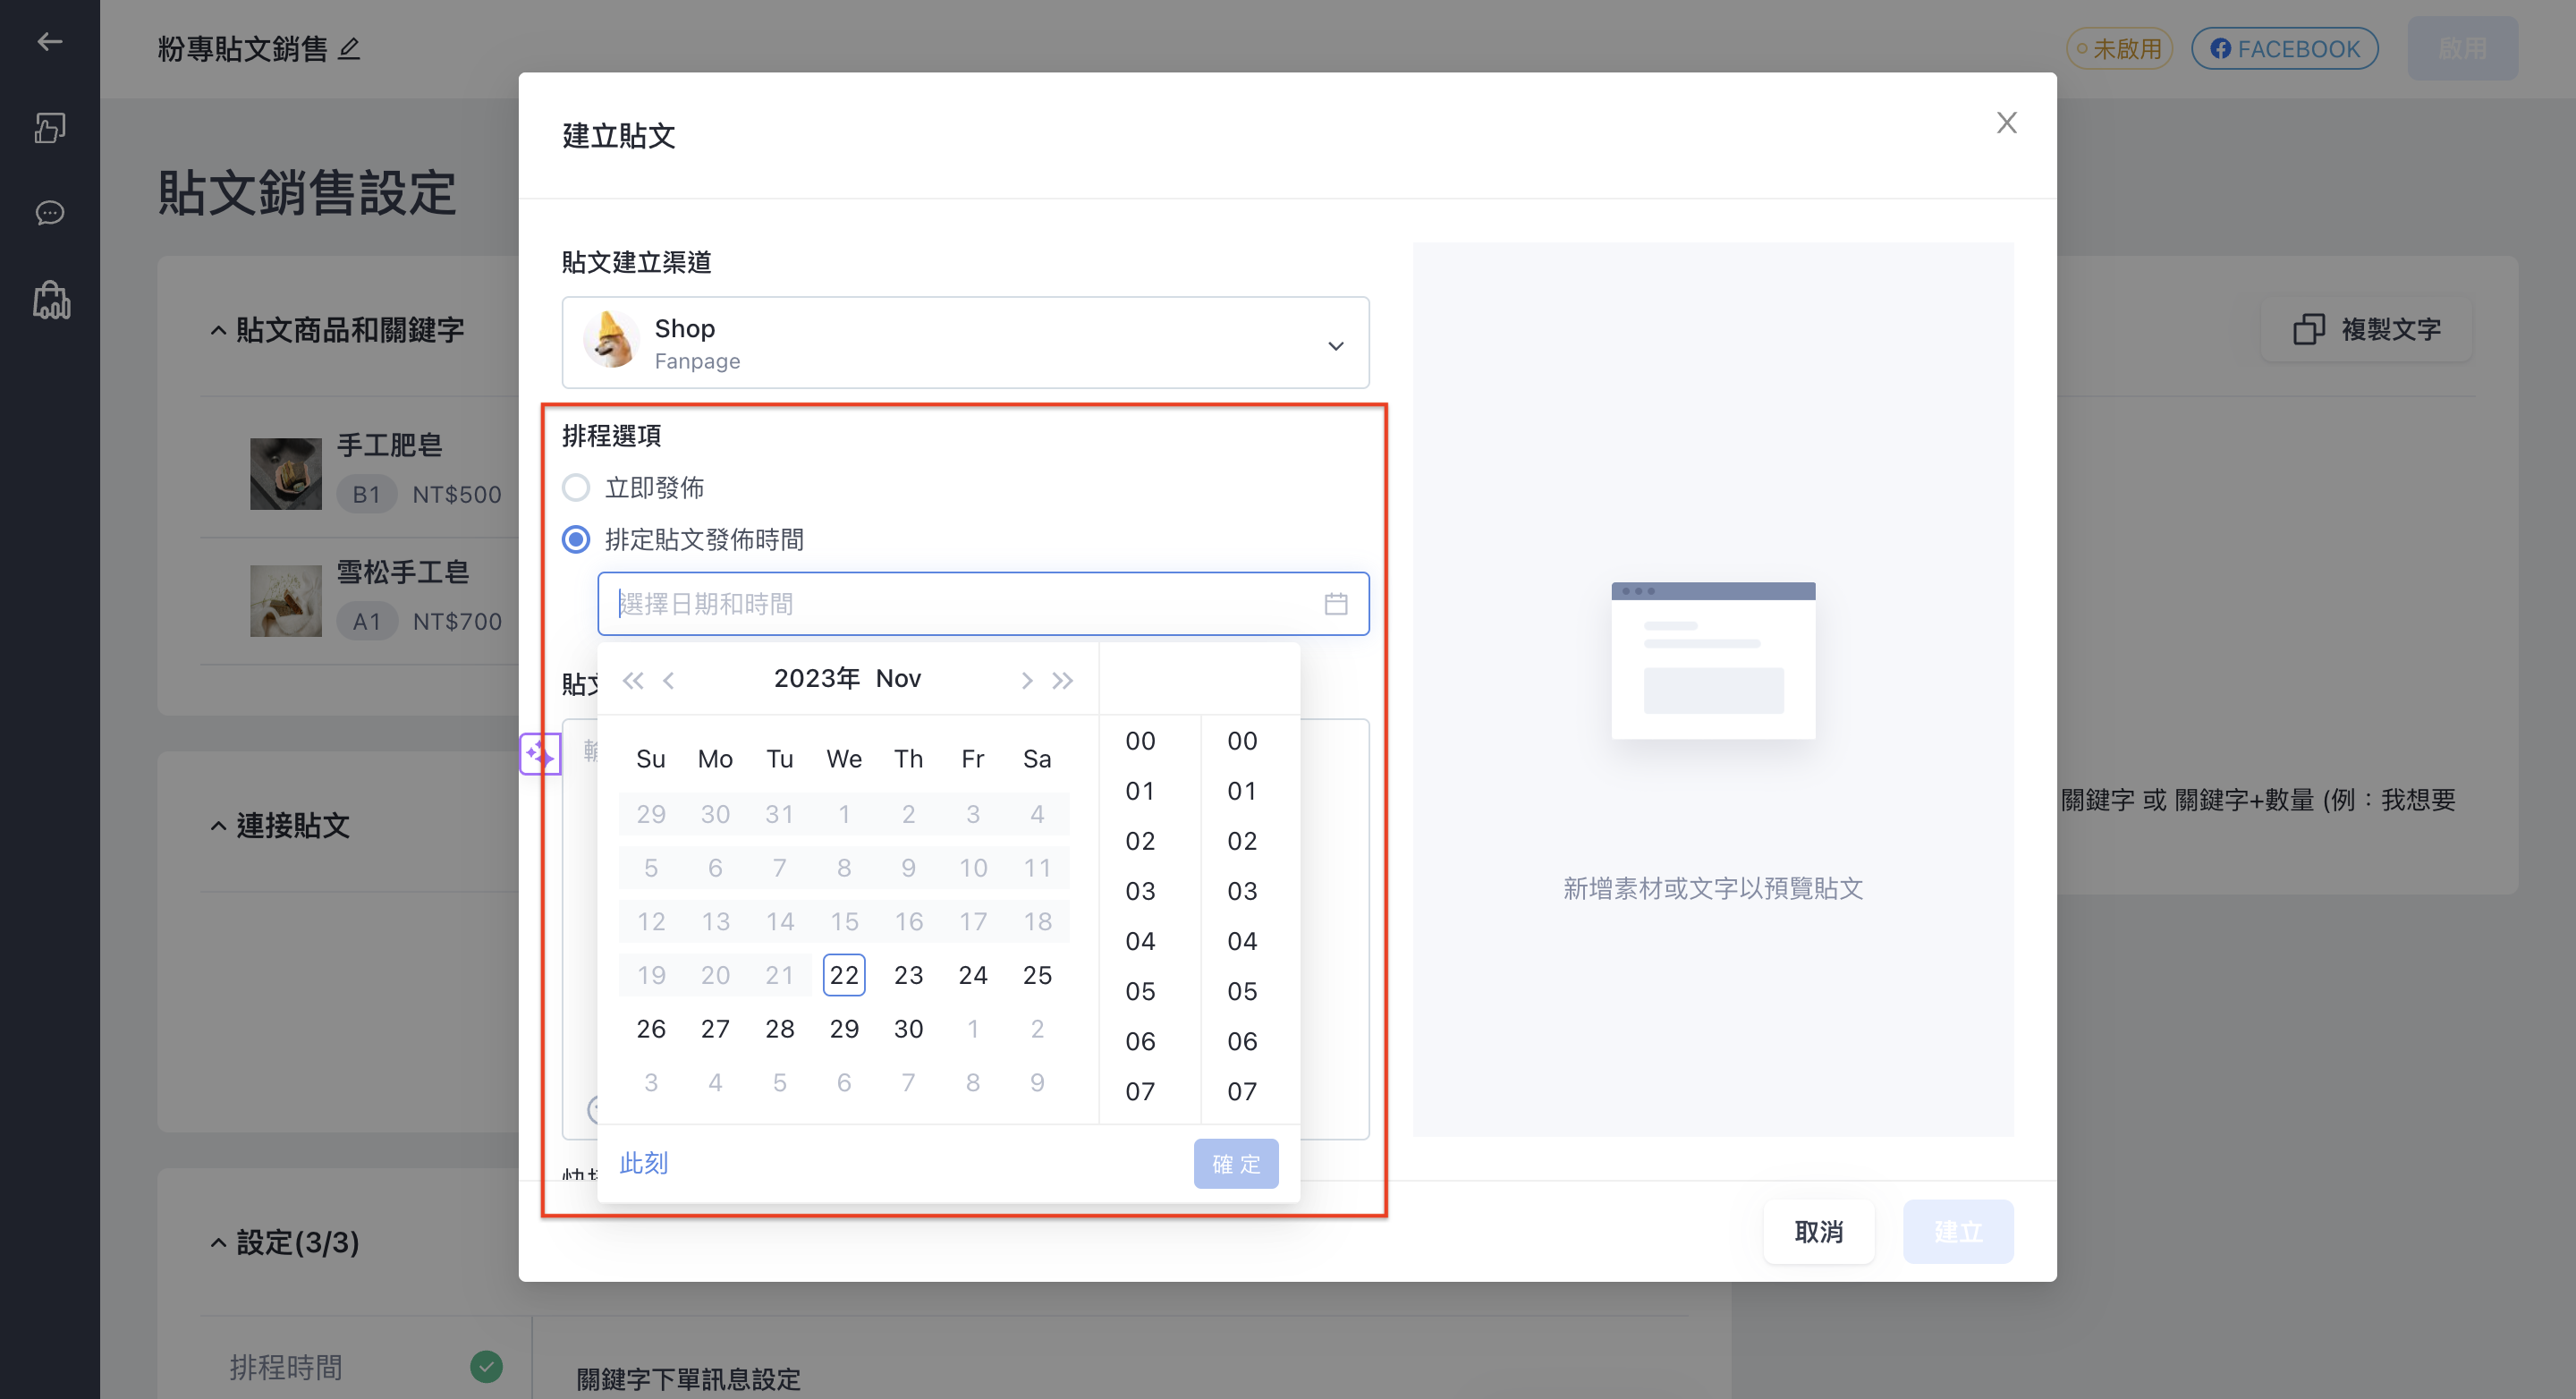Screen dimensions: 2576x1399
Task: Click the AI sparkle icon beside post text
Action: (x=540, y=755)
